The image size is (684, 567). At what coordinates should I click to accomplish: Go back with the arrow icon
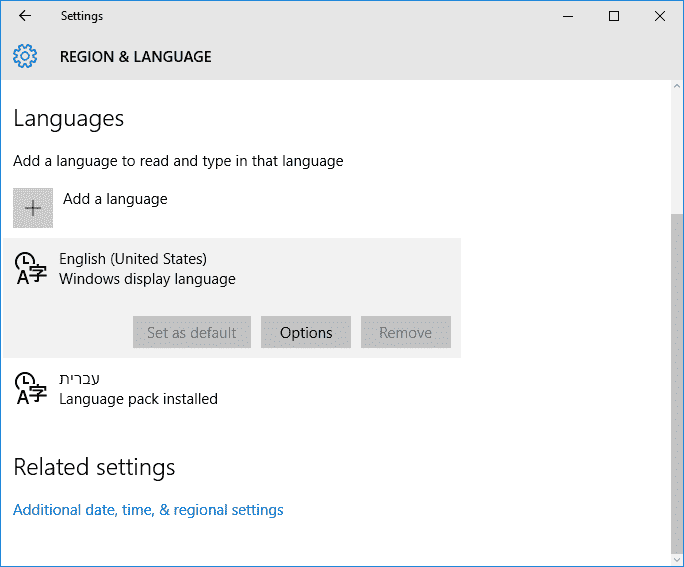[x=25, y=16]
